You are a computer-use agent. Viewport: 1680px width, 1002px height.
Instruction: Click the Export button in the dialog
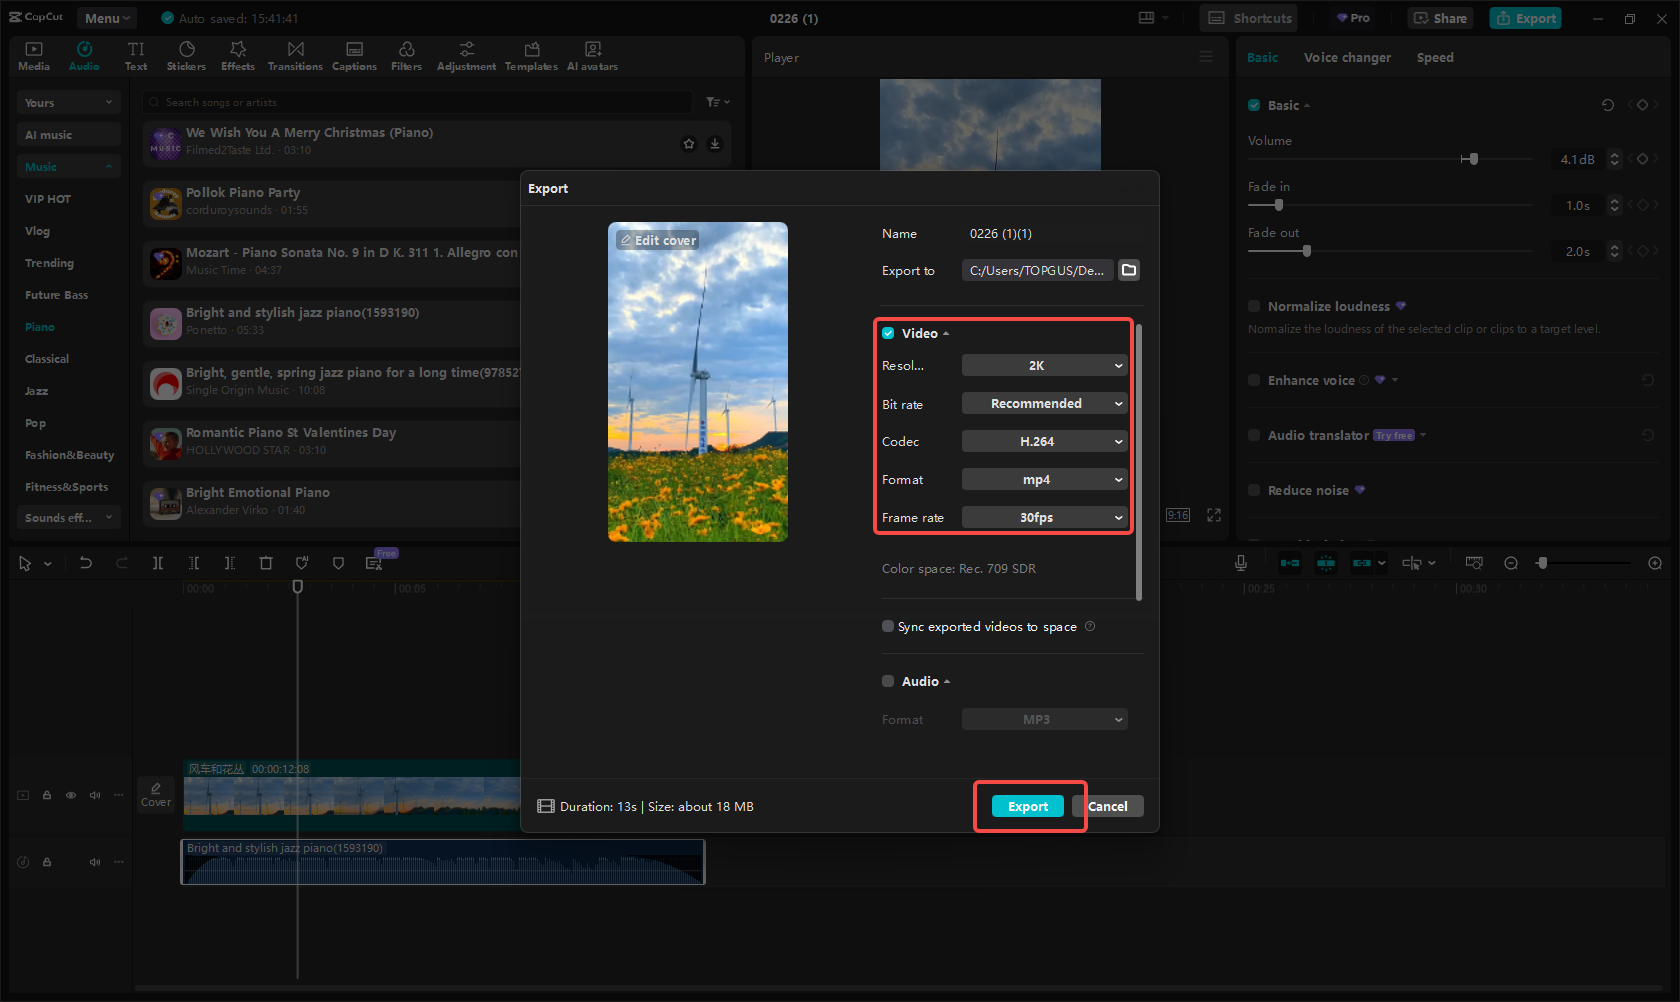point(1027,805)
